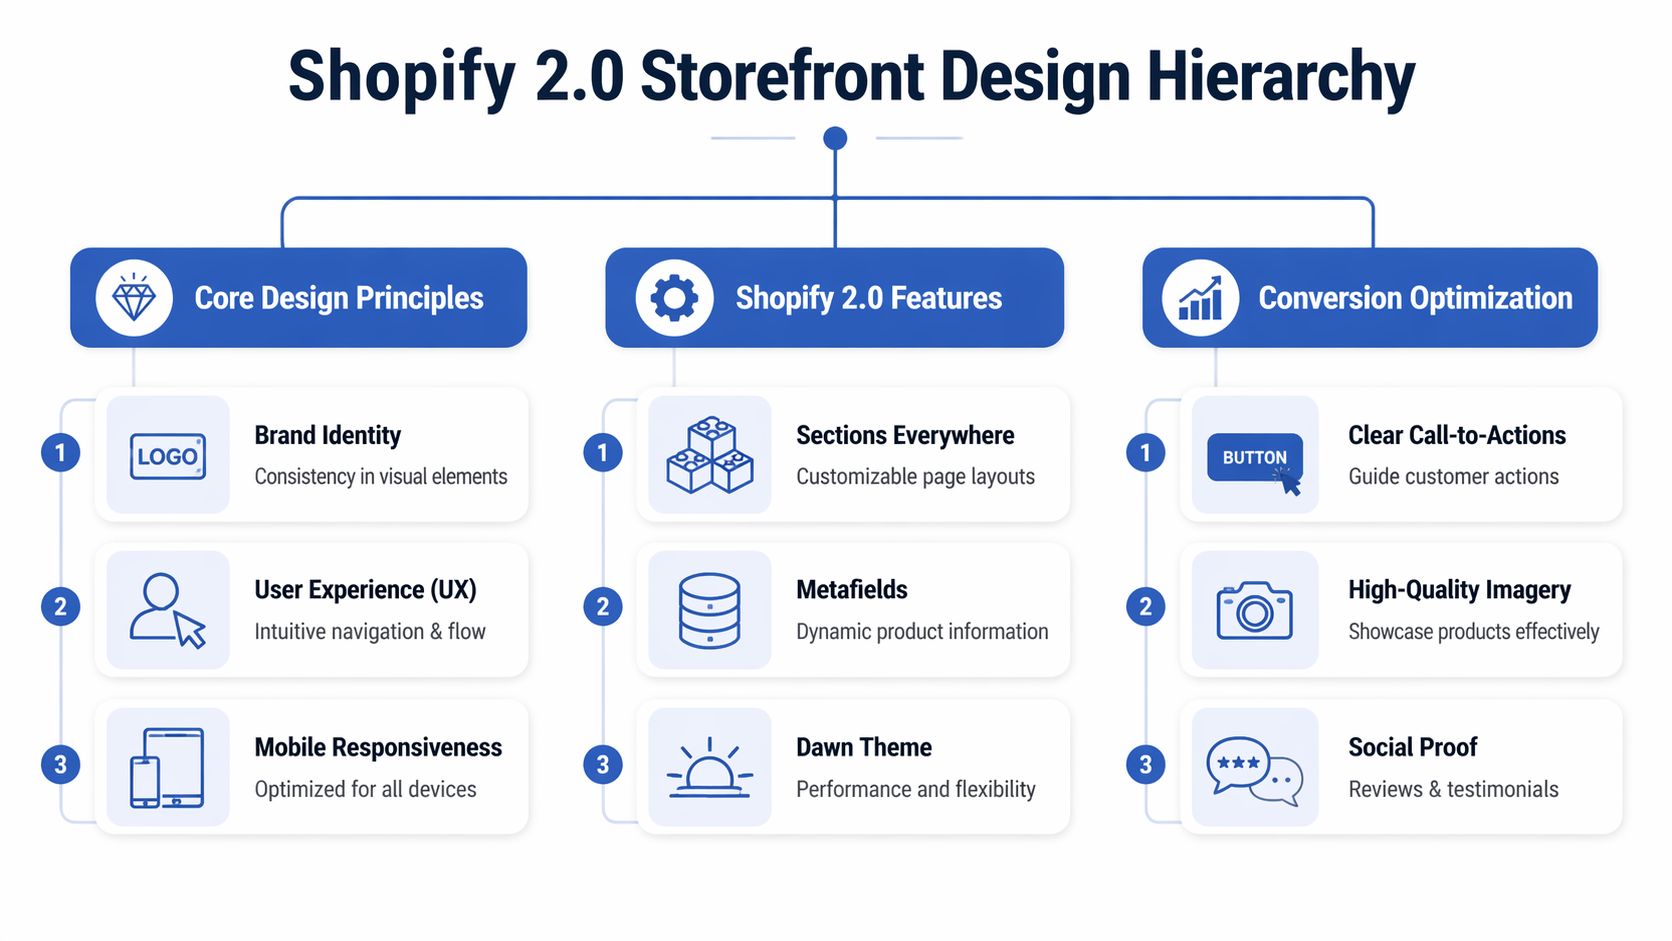Select the LOGO icon beside Brand Identity
1672x941 pixels.
click(168, 456)
